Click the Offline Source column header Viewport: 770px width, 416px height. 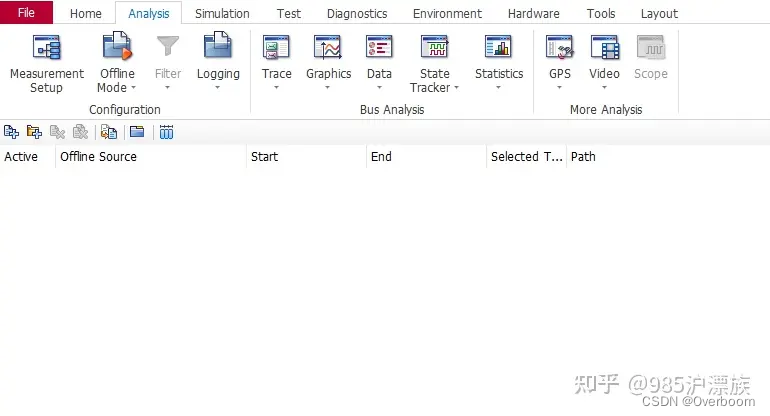pyautogui.click(x=151, y=157)
